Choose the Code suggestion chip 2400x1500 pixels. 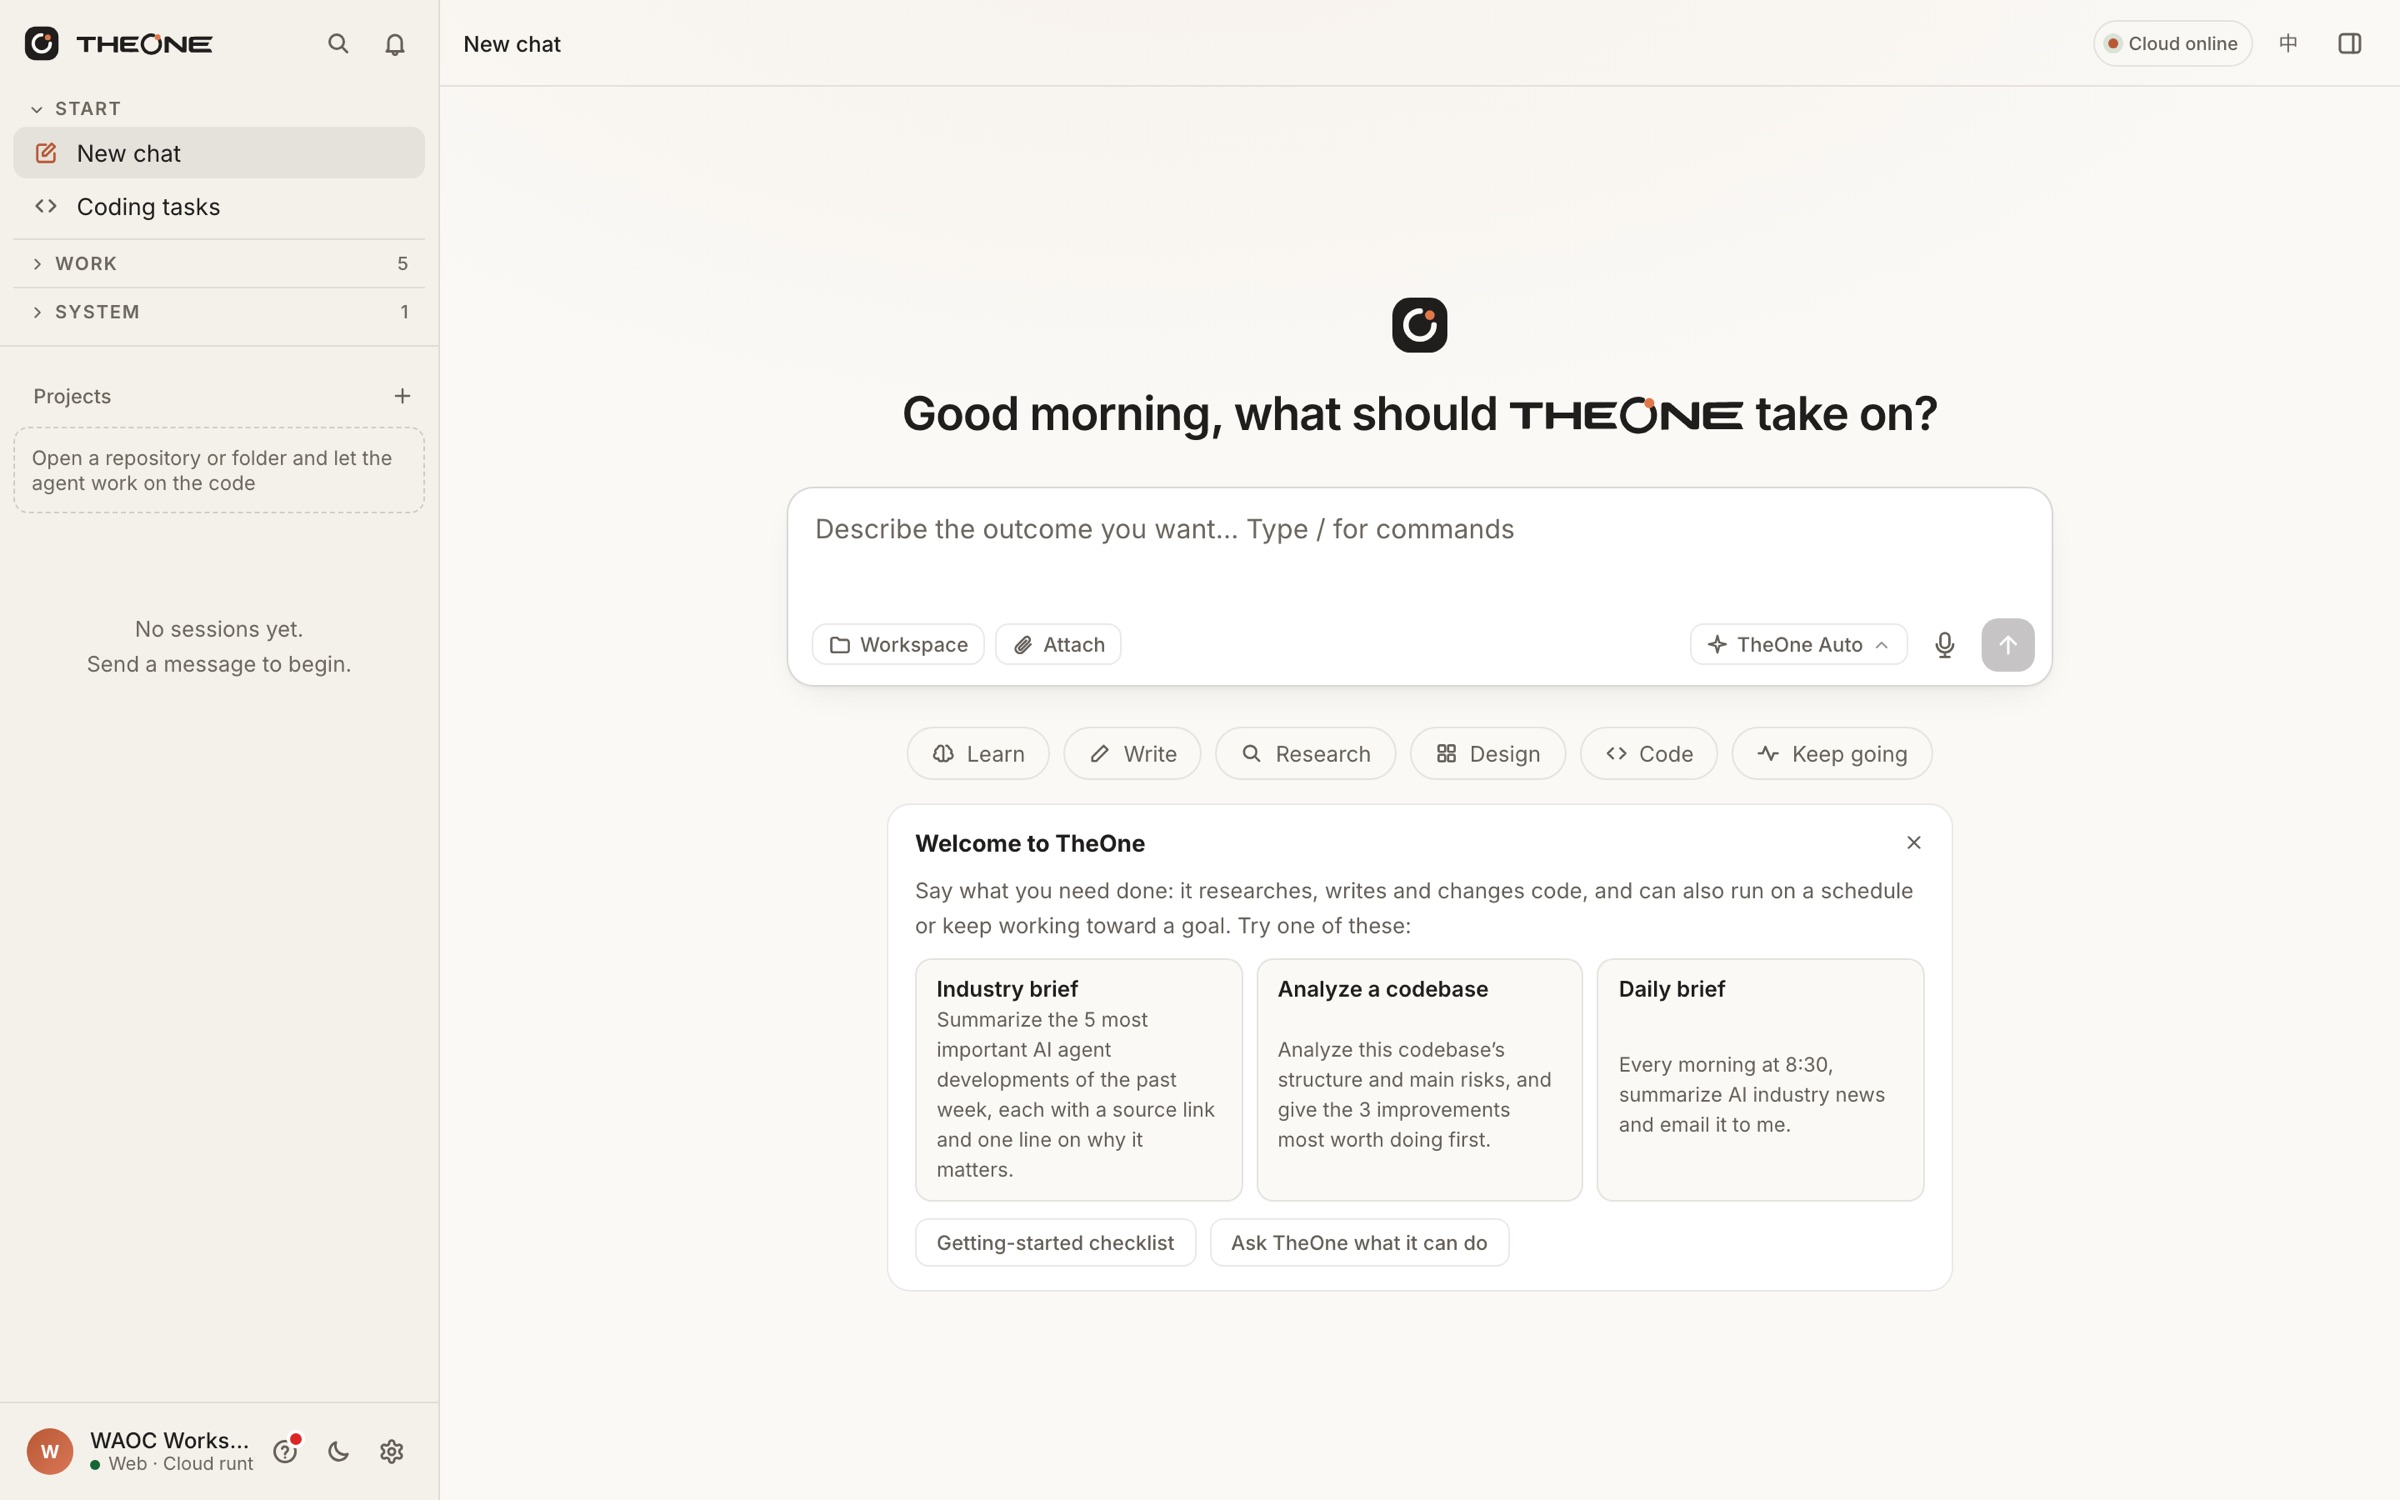[1648, 753]
